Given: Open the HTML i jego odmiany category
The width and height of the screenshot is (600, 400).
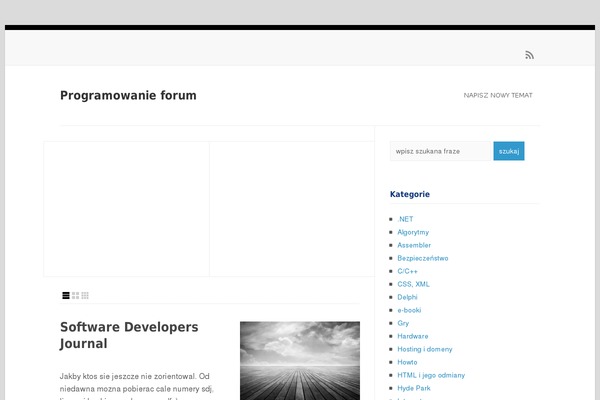Looking at the screenshot, I should 431,376.
